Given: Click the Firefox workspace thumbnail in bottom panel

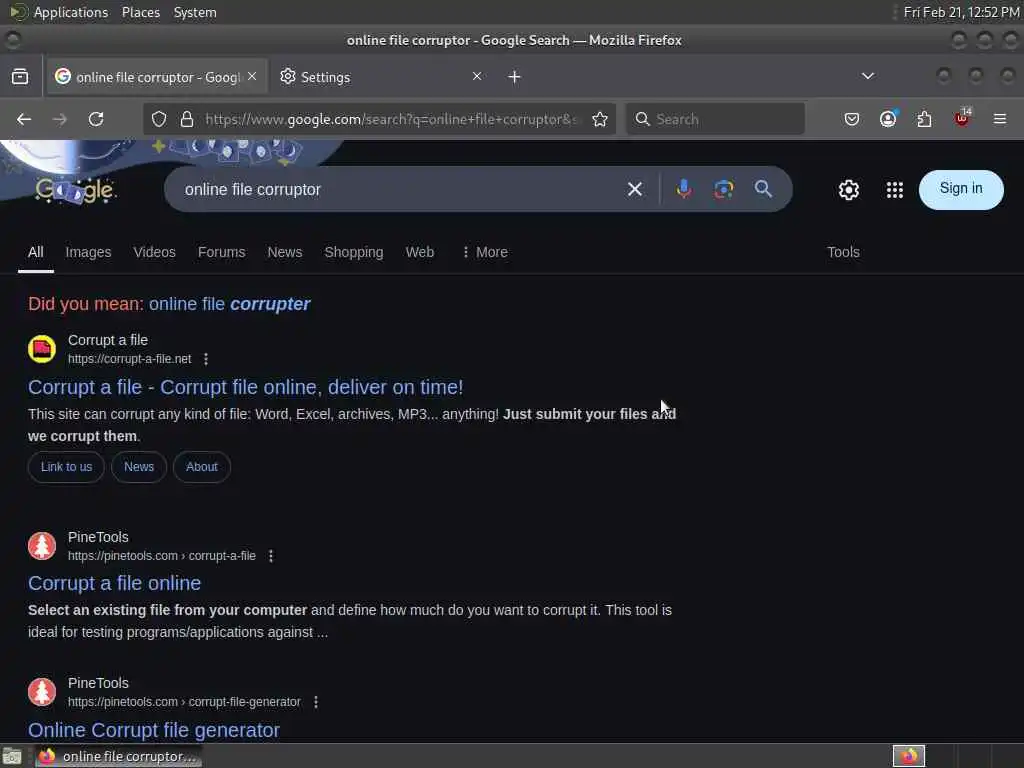Looking at the screenshot, I should 908,756.
